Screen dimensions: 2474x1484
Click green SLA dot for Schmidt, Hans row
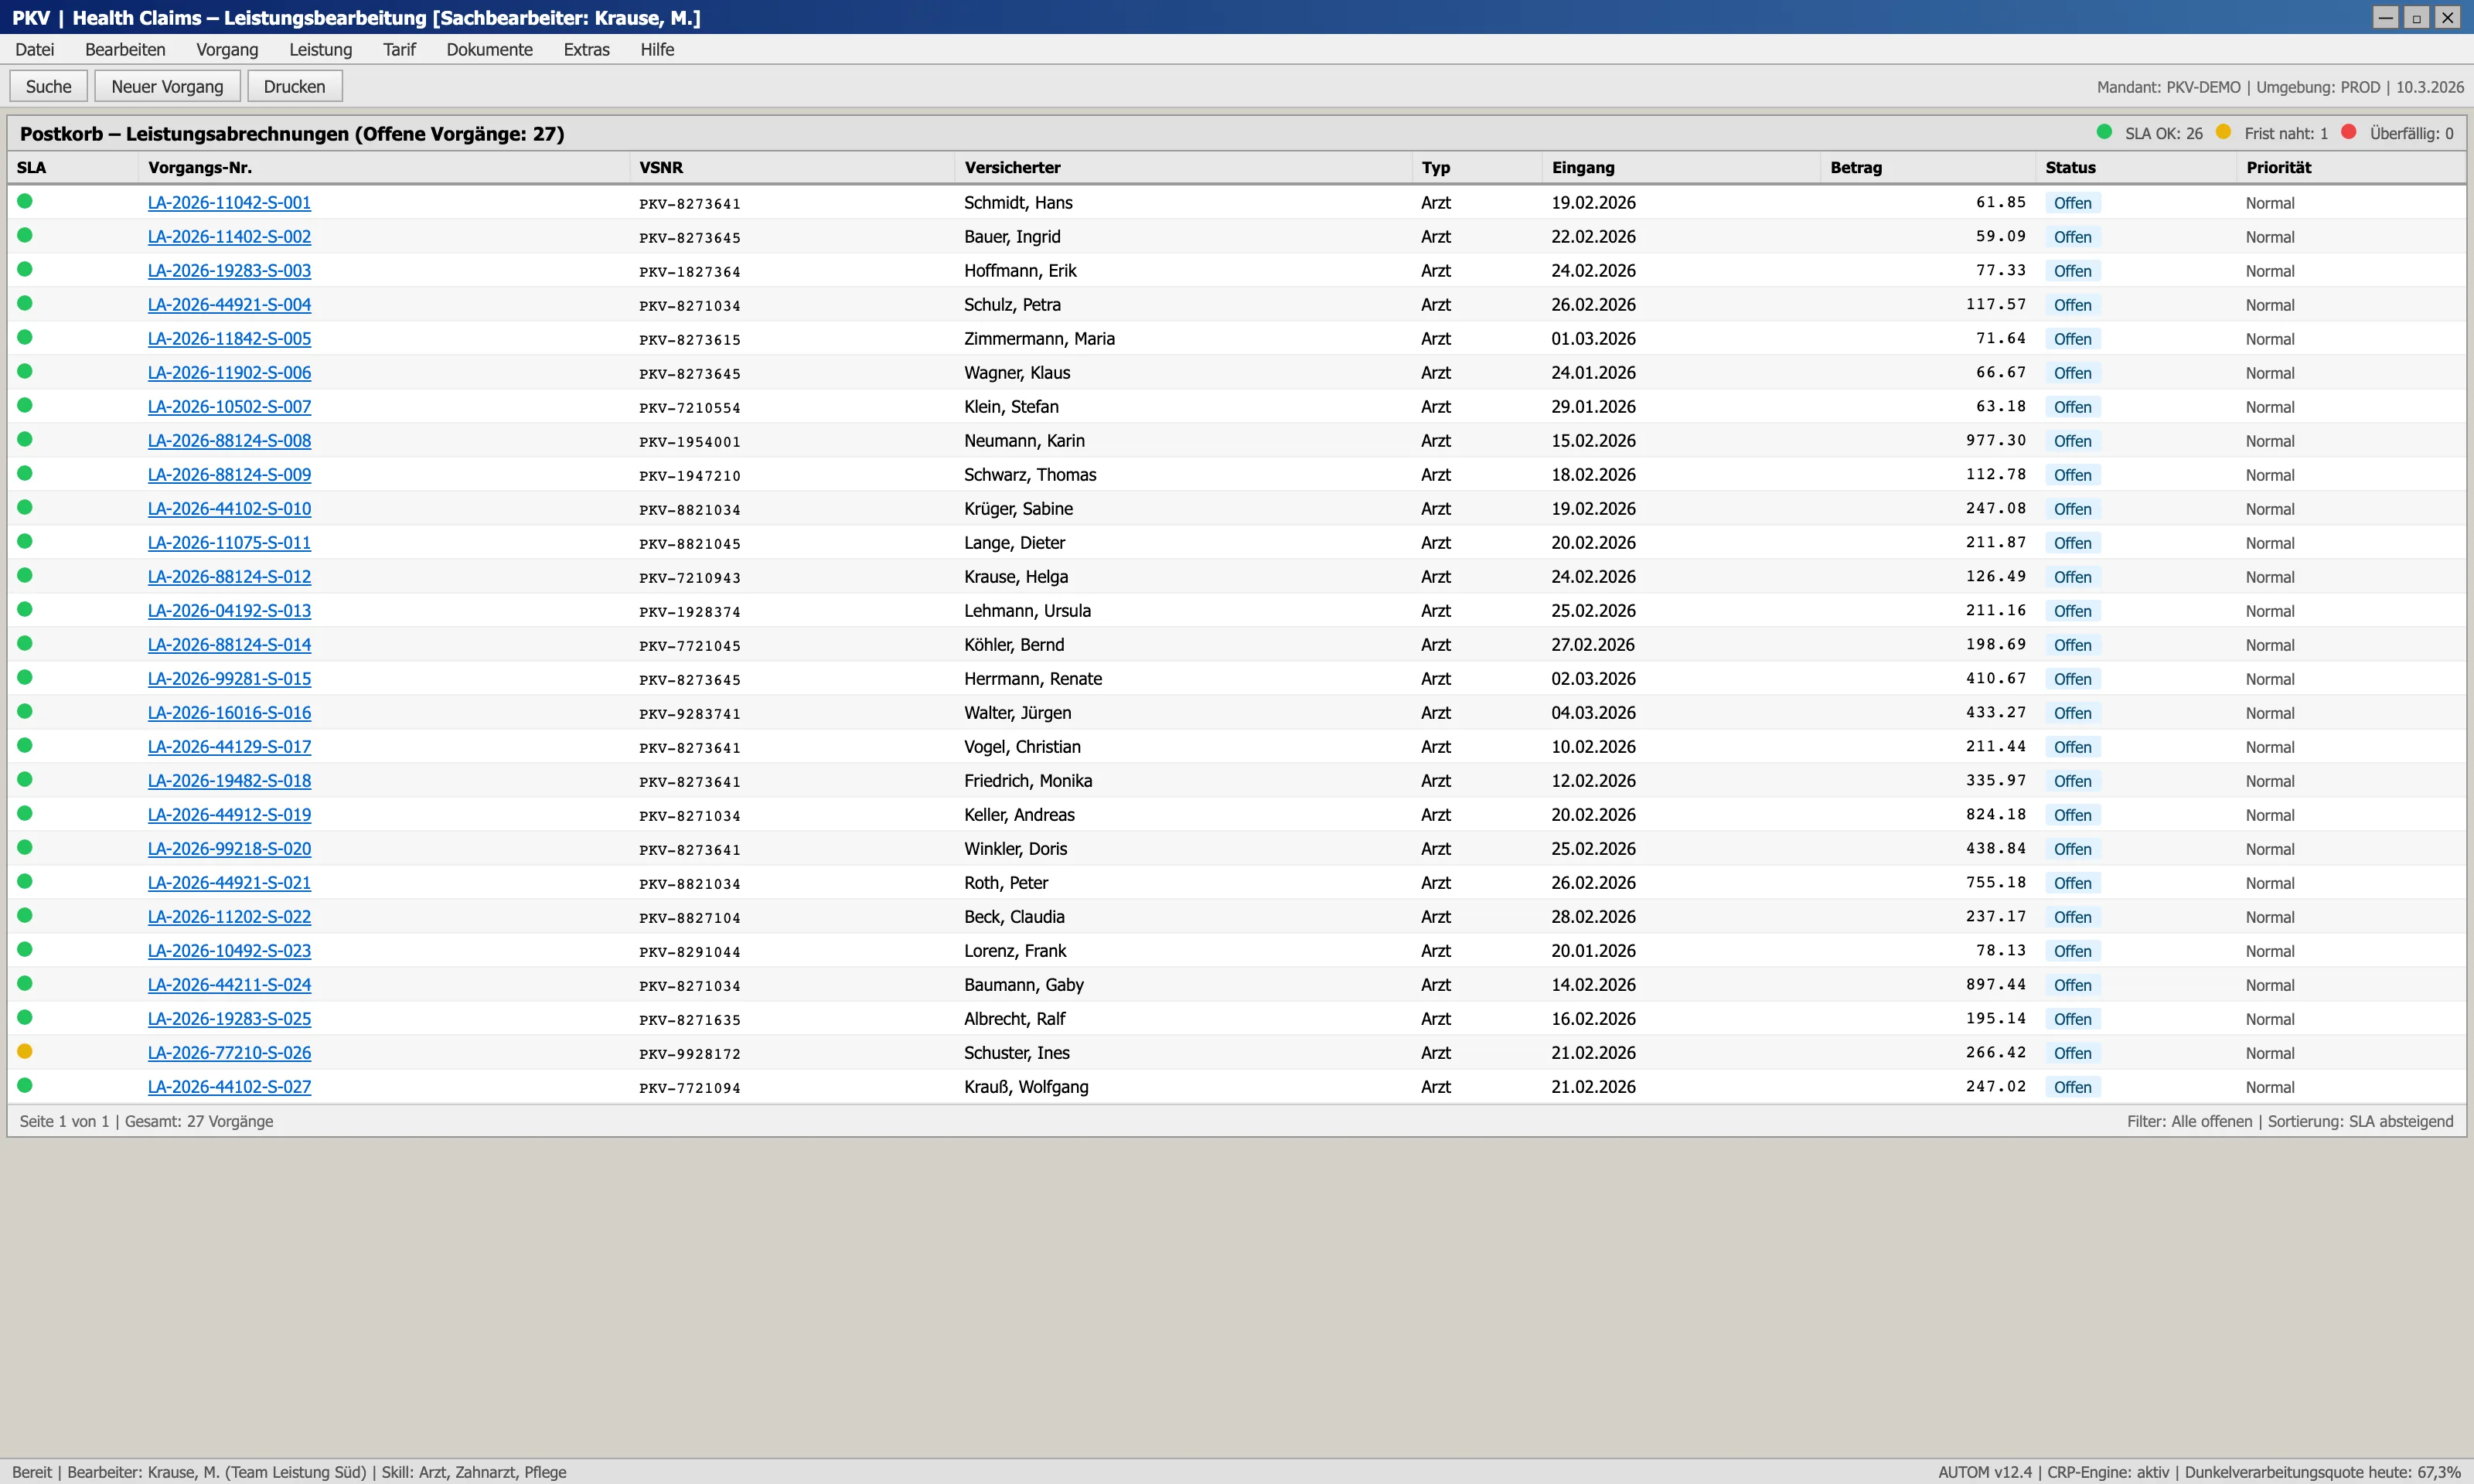(x=25, y=201)
